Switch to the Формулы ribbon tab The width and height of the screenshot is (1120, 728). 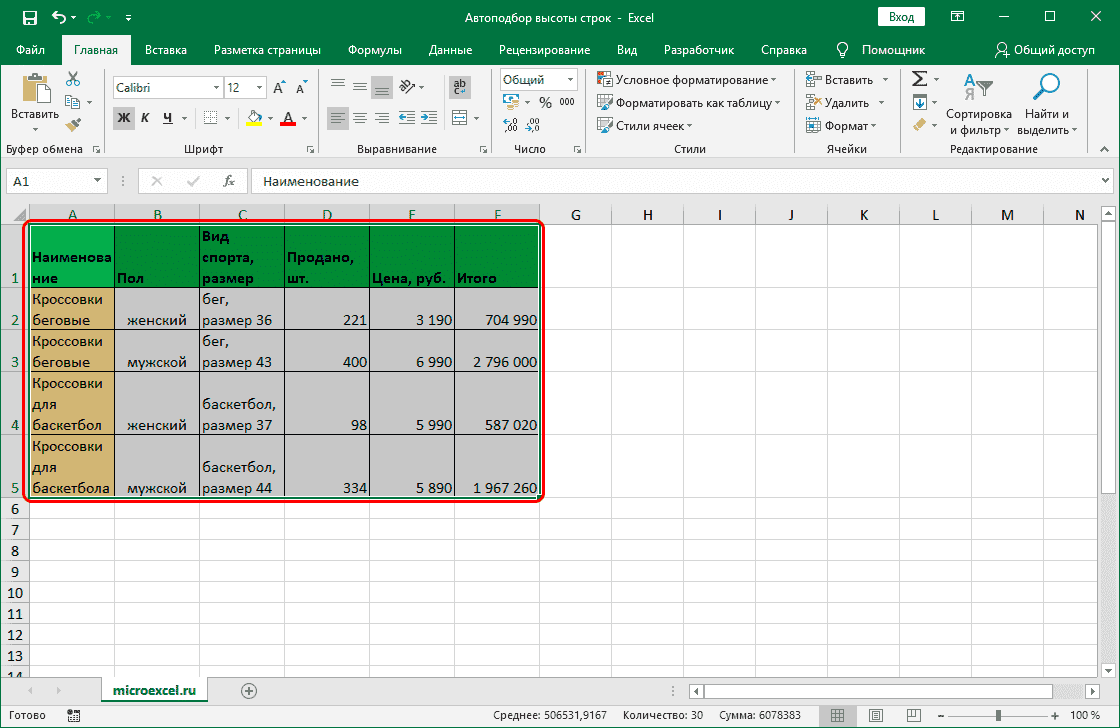coord(375,50)
